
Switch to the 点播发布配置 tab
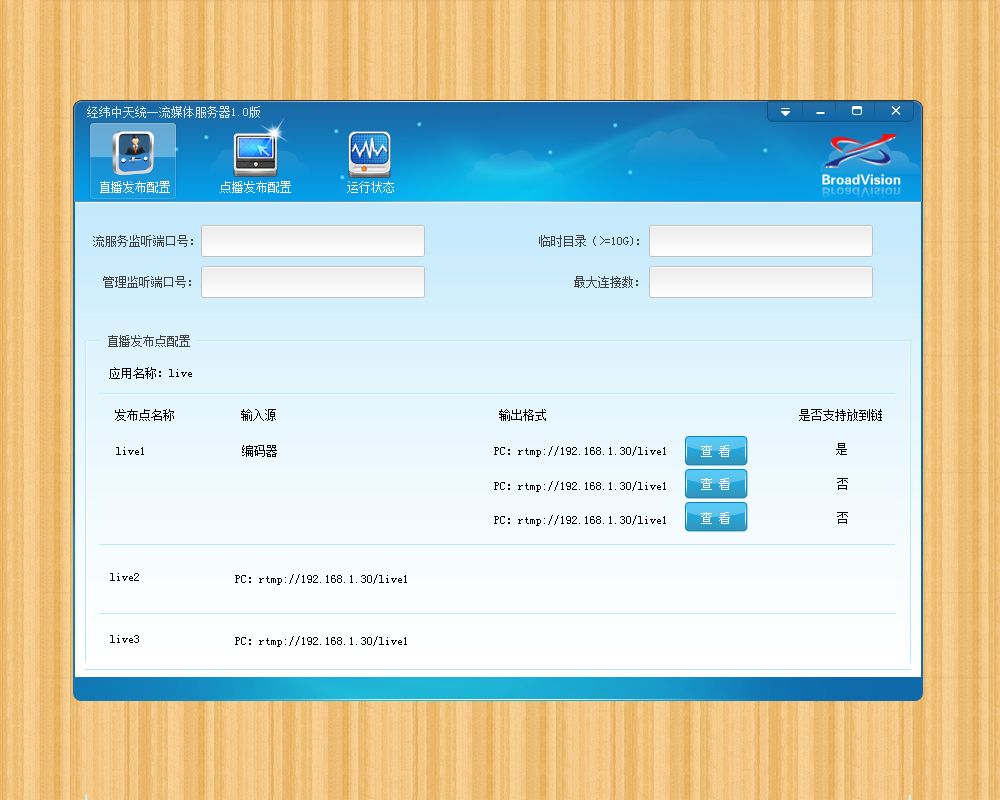255,160
